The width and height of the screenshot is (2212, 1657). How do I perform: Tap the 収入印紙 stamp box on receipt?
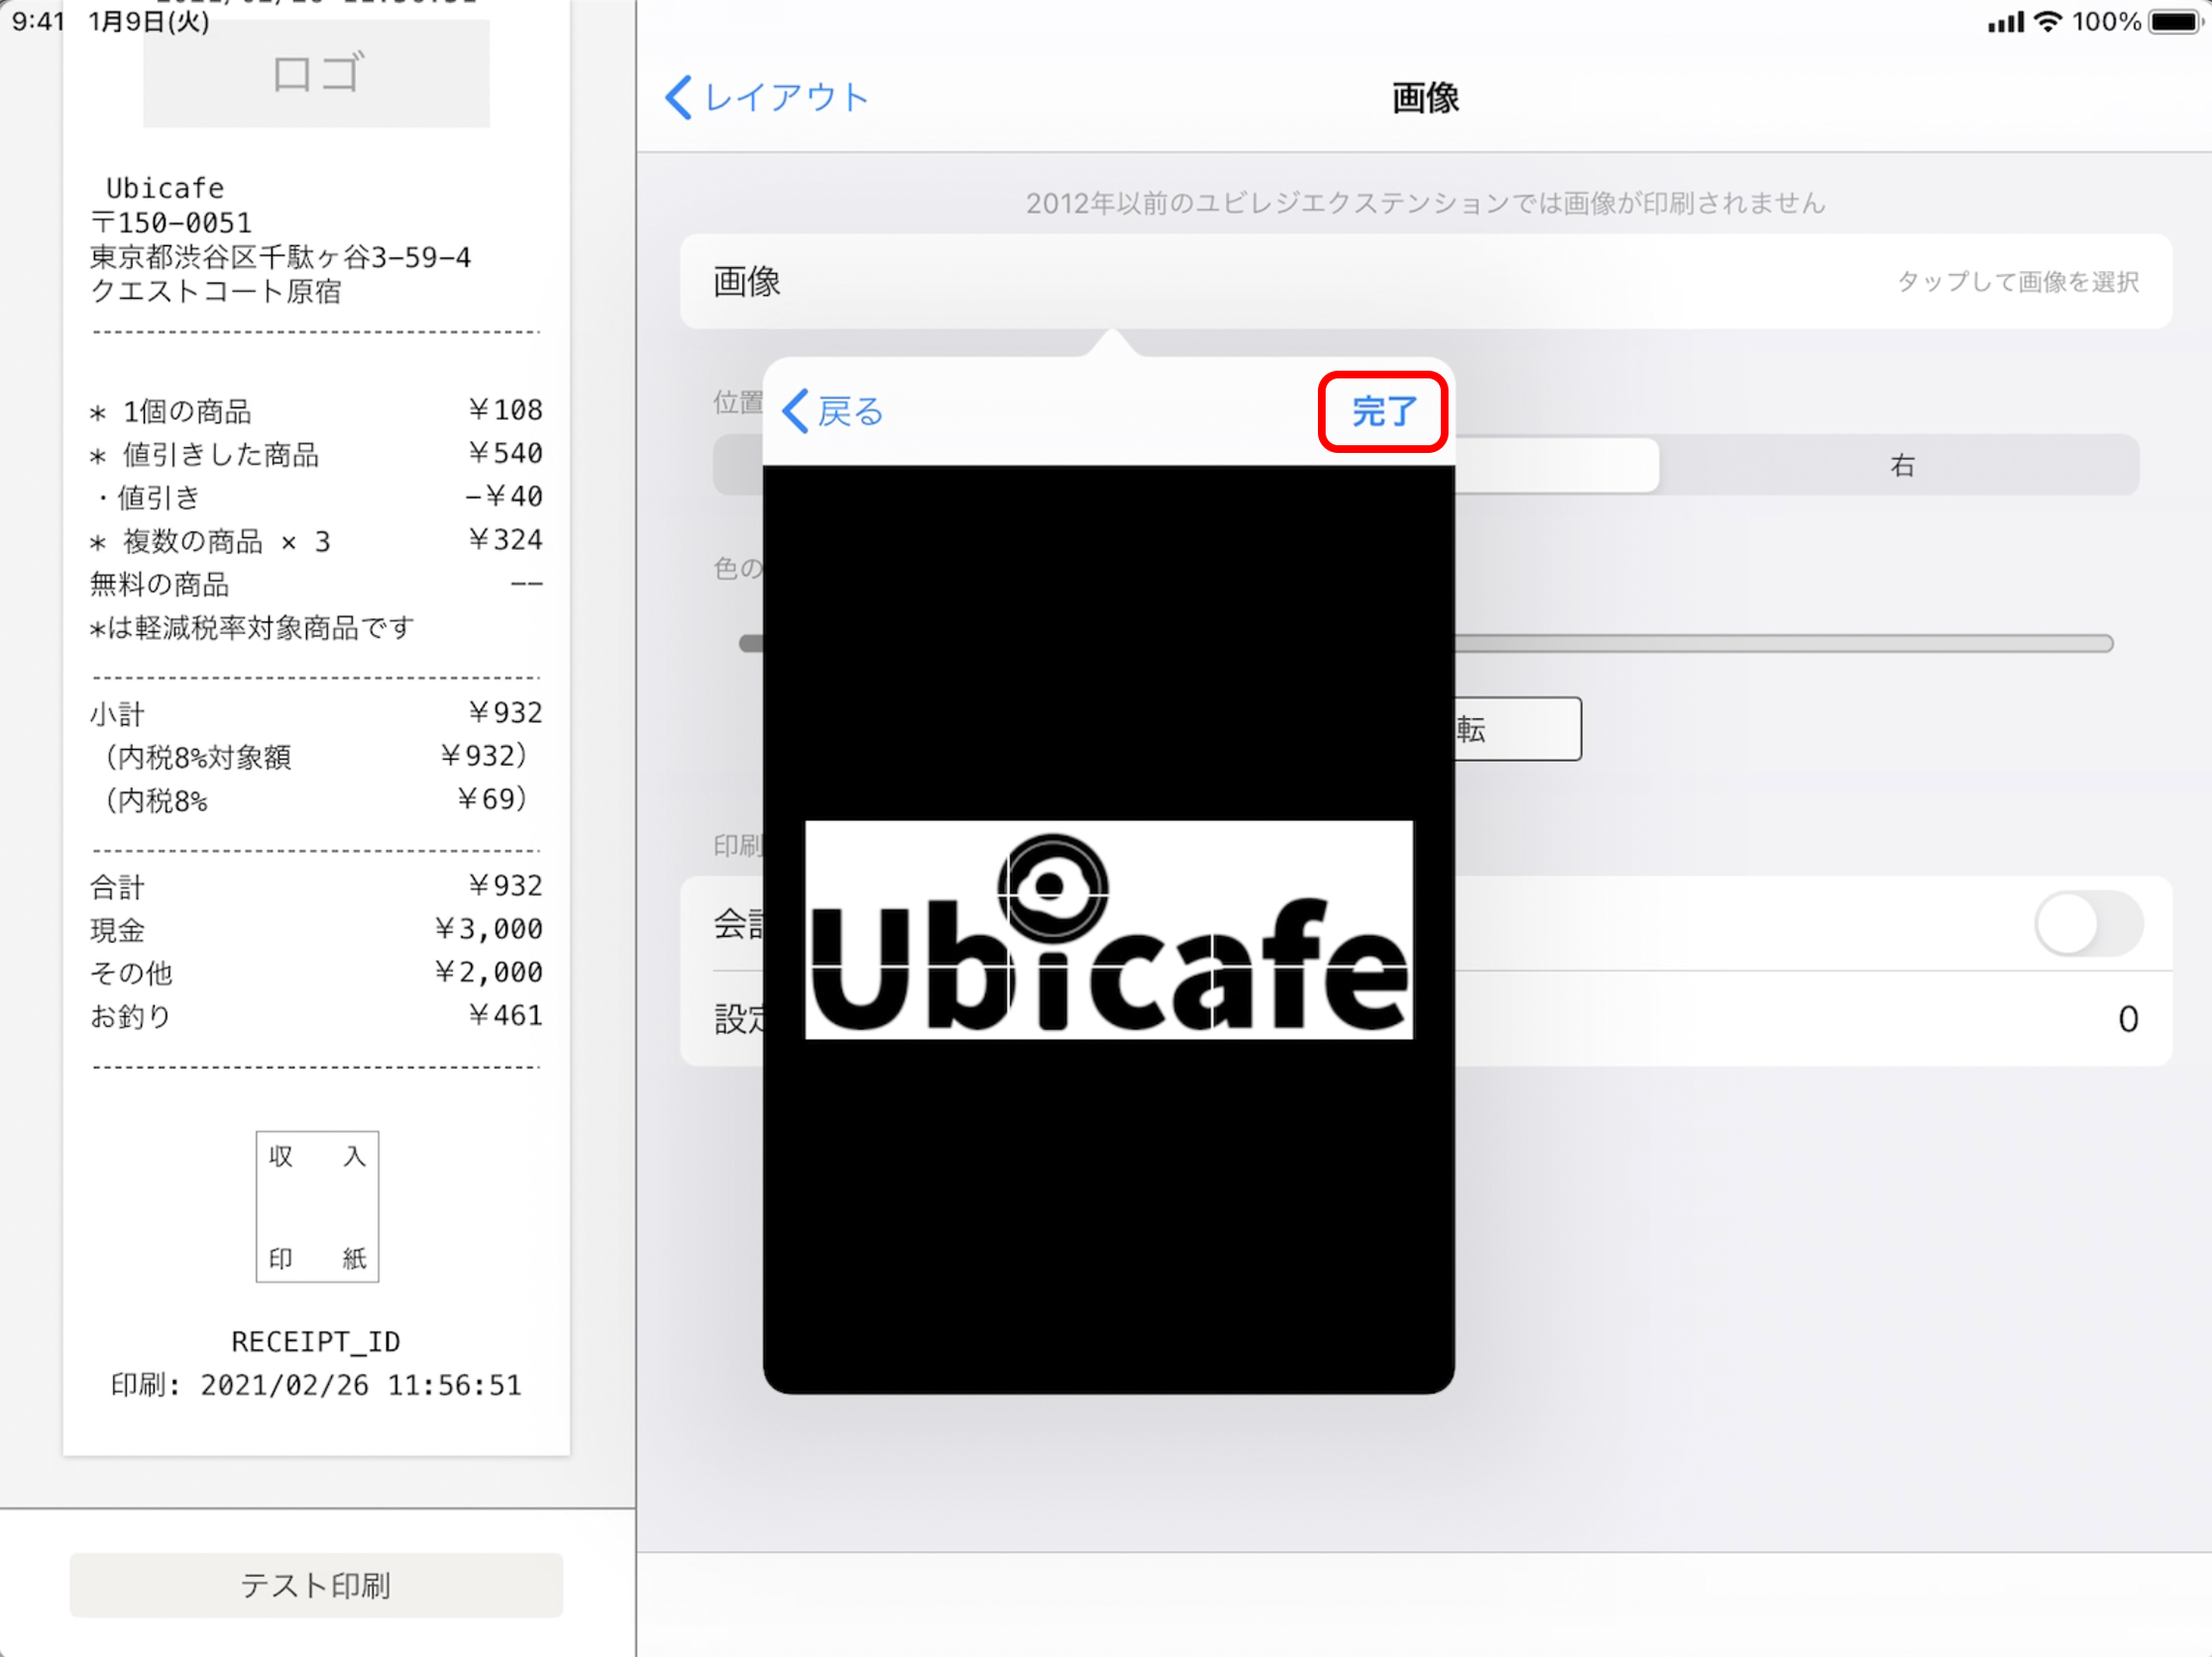pyautogui.click(x=317, y=1206)
